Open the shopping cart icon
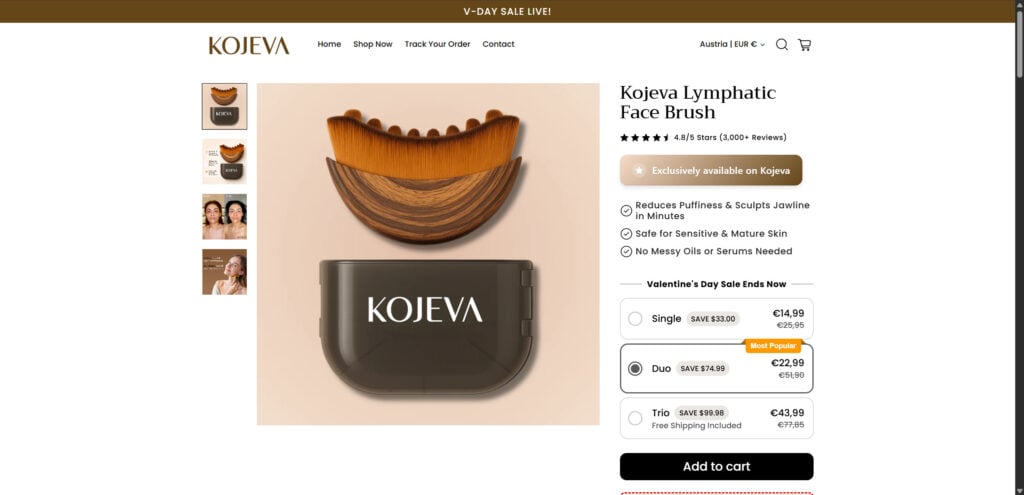1024x495 pixels. tap(805, 44)
